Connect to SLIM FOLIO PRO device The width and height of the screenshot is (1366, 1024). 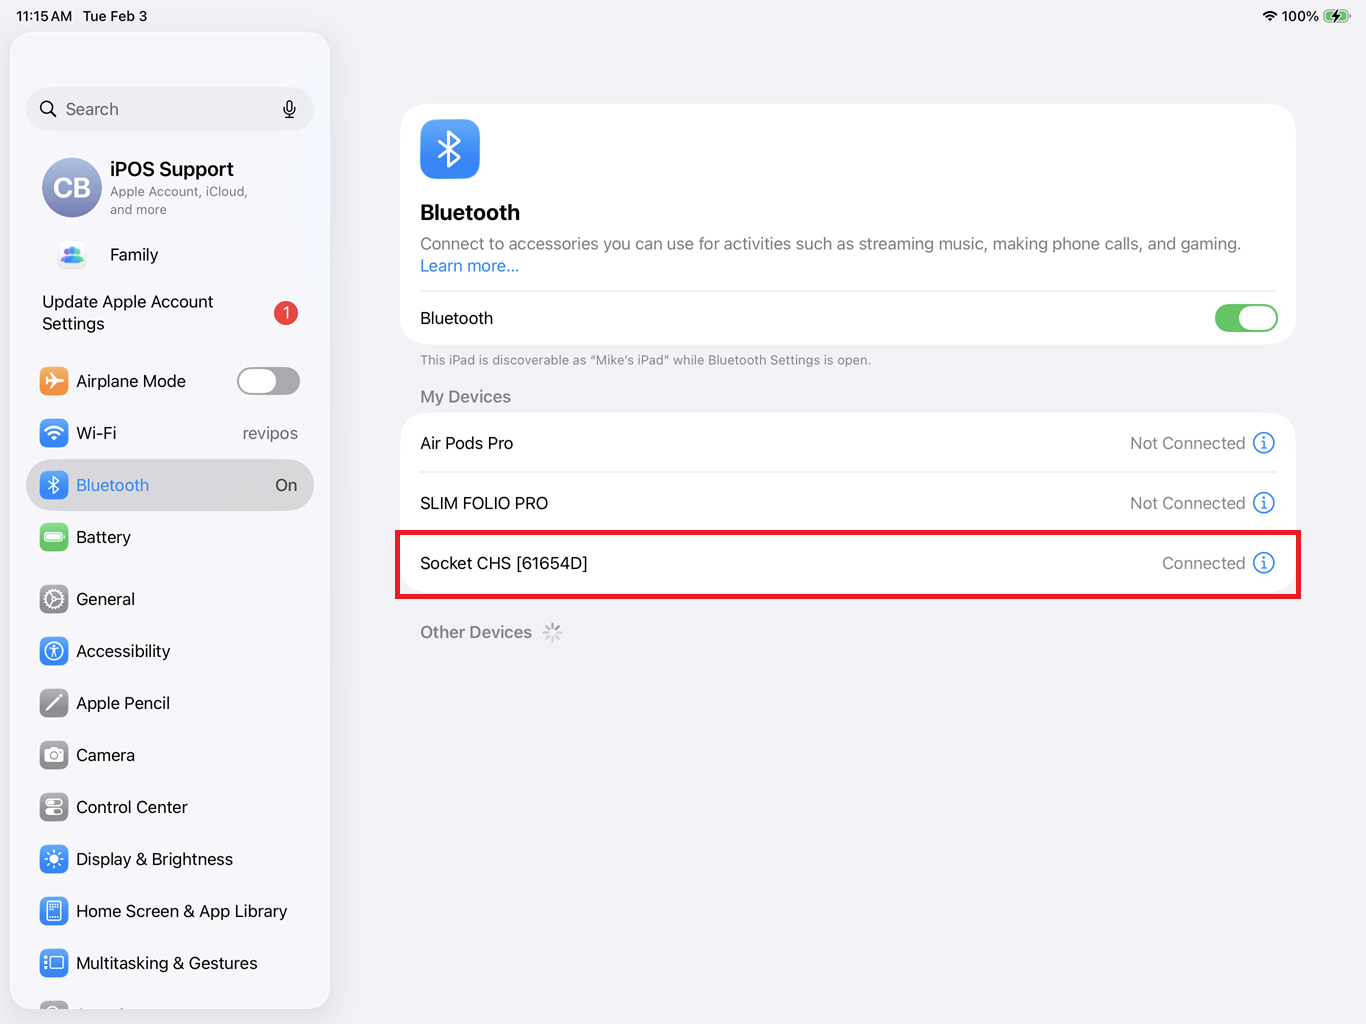pyautogui.click(x=848, y=503)
